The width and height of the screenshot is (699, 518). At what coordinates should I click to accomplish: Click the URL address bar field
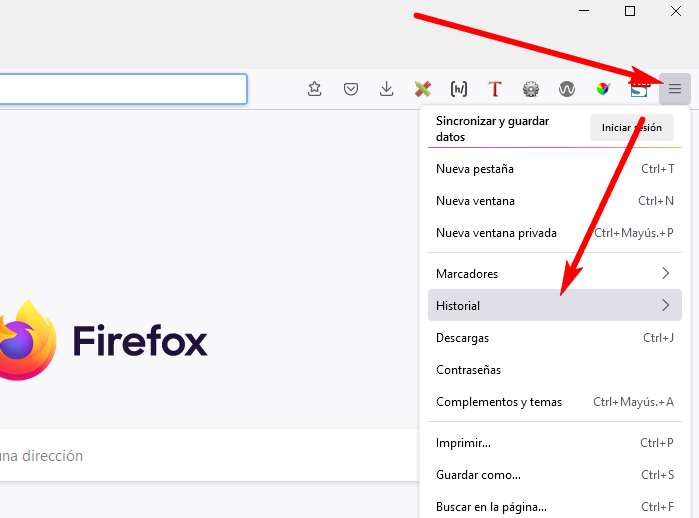[x=120, y=89]
